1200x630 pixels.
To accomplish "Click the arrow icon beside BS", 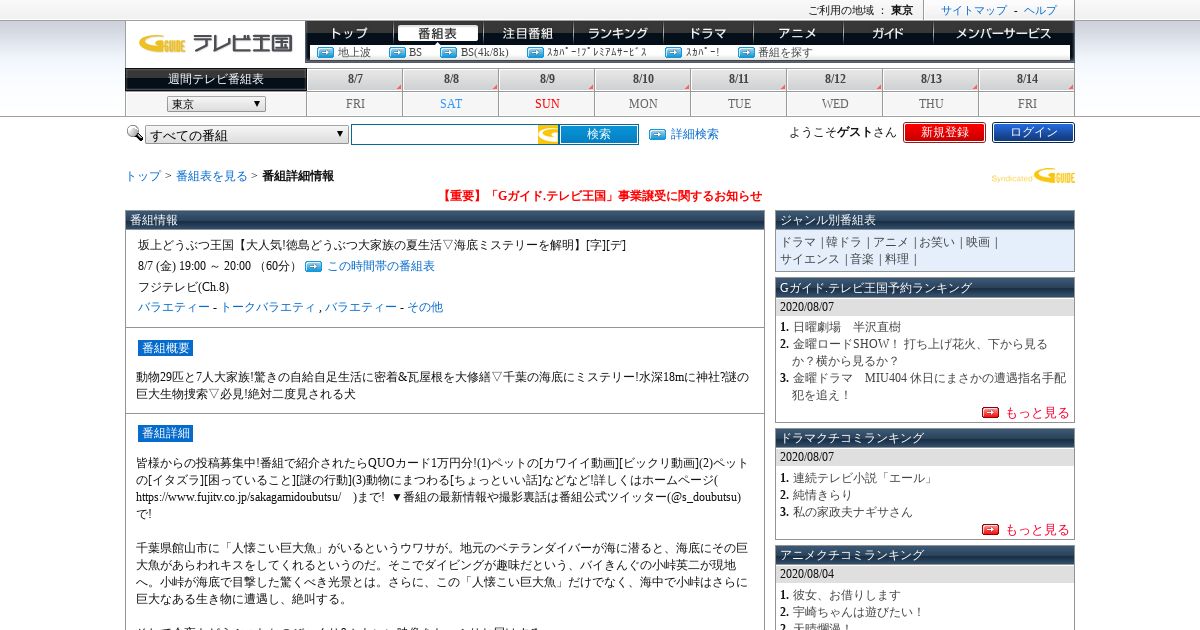I will click(x=397, y=53).
